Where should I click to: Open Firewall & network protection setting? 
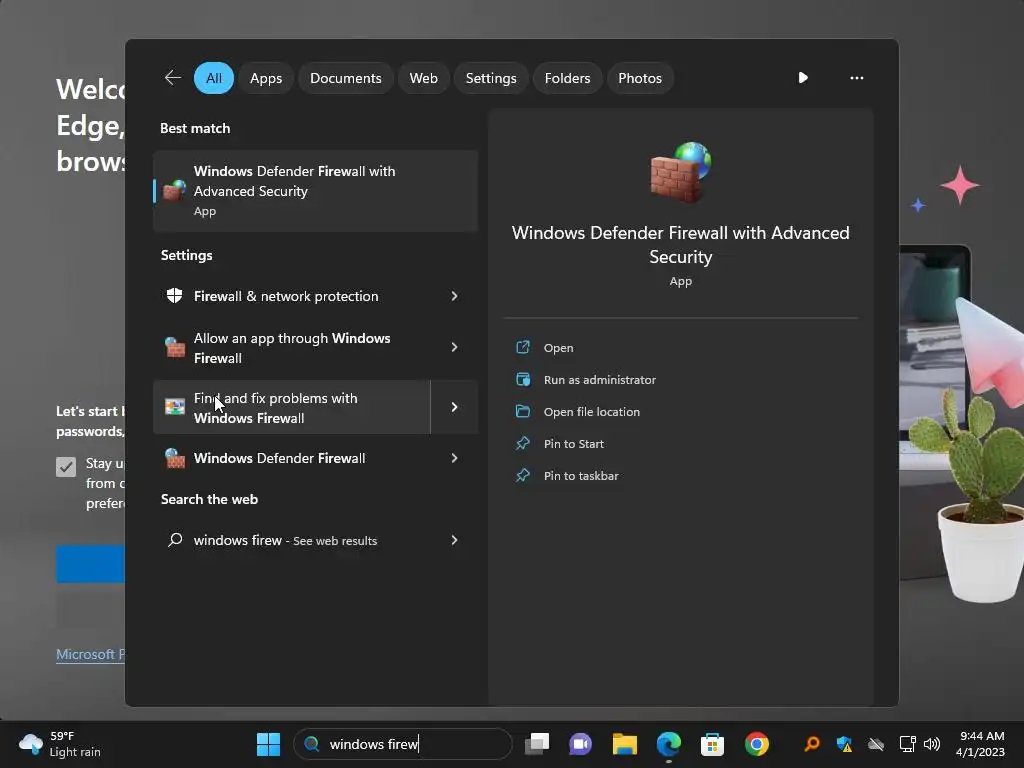pos(292,296)
